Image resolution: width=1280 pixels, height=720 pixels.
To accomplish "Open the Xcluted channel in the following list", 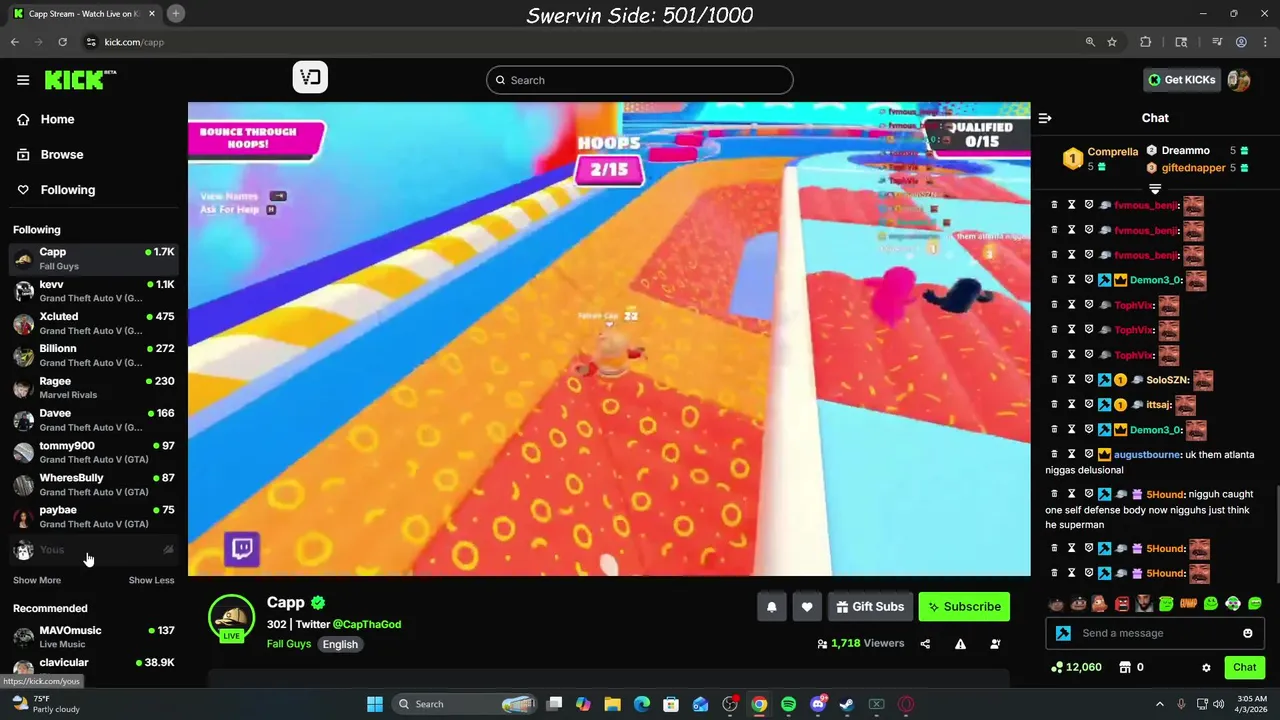I will pyautogui.click(x=94, y=323).
